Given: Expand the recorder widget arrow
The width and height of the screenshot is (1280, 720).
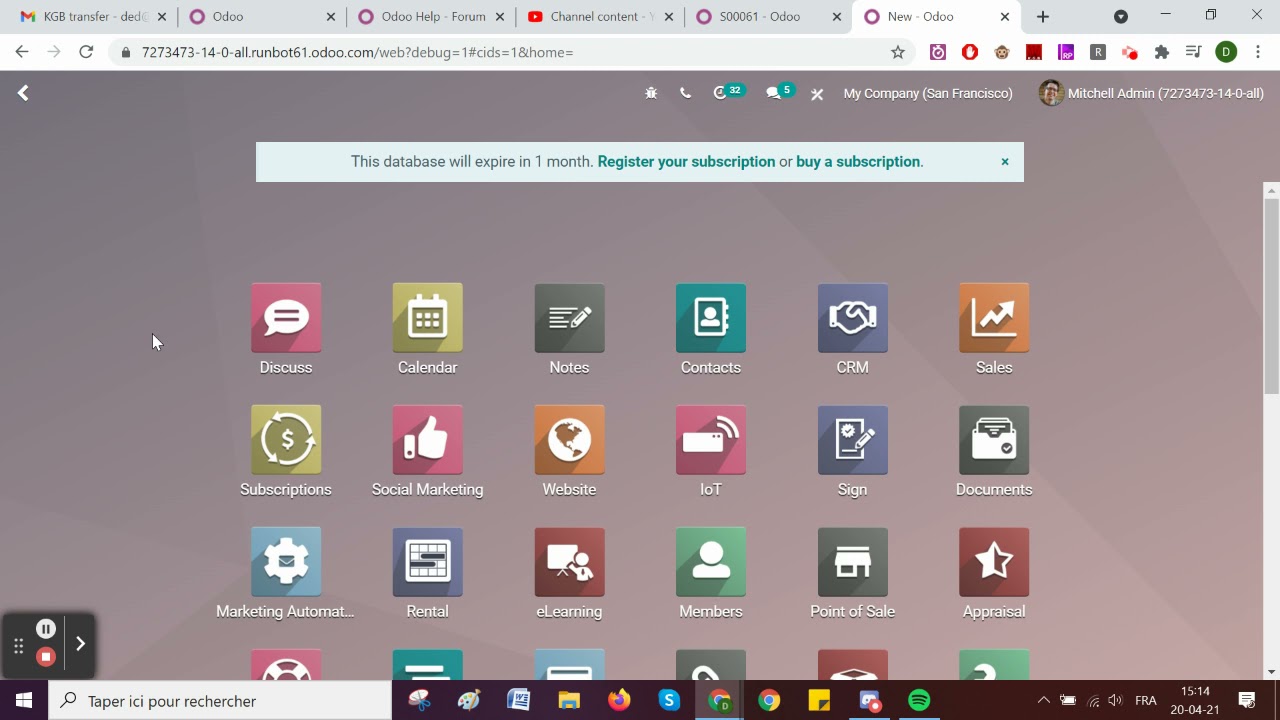Looking at the screenshot, I should [80, 643].
